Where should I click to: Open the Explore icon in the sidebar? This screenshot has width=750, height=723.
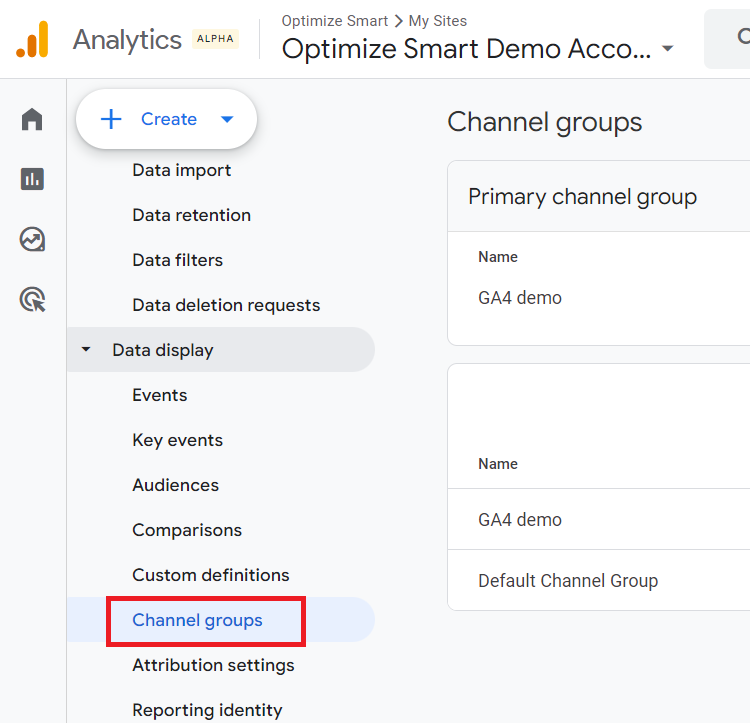pyautogui.click(x=32, y=239)
